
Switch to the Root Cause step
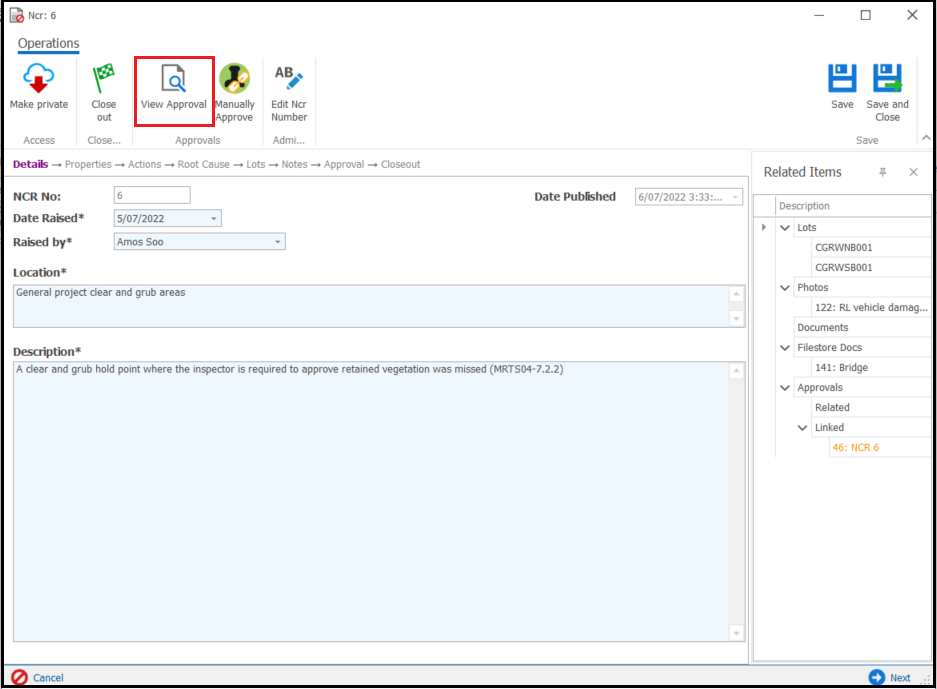click(x=204, y=164)
